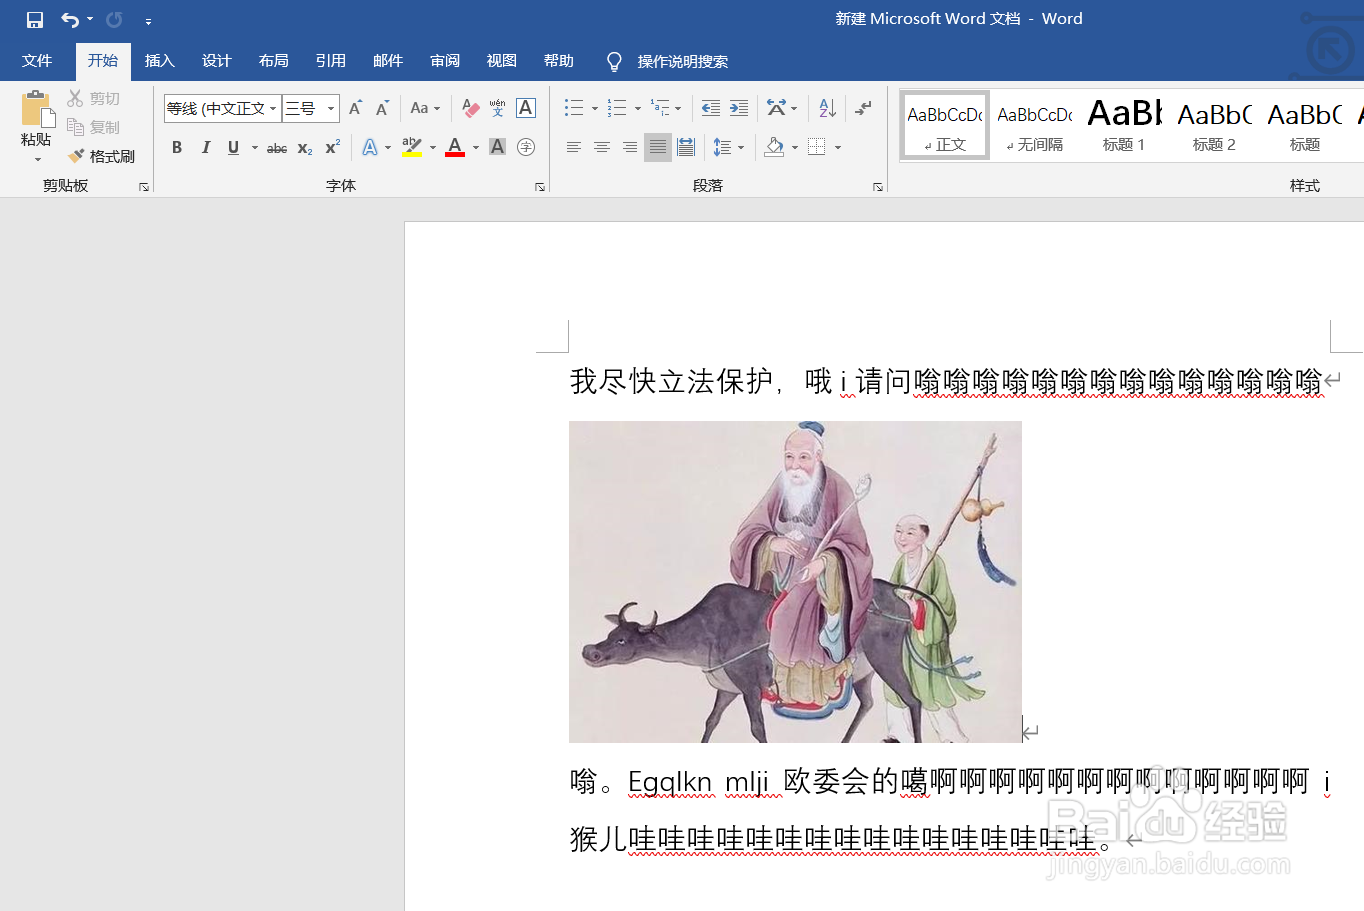Toggle Bold formatting
This screenshot has height=911, width=1364.
177,147
